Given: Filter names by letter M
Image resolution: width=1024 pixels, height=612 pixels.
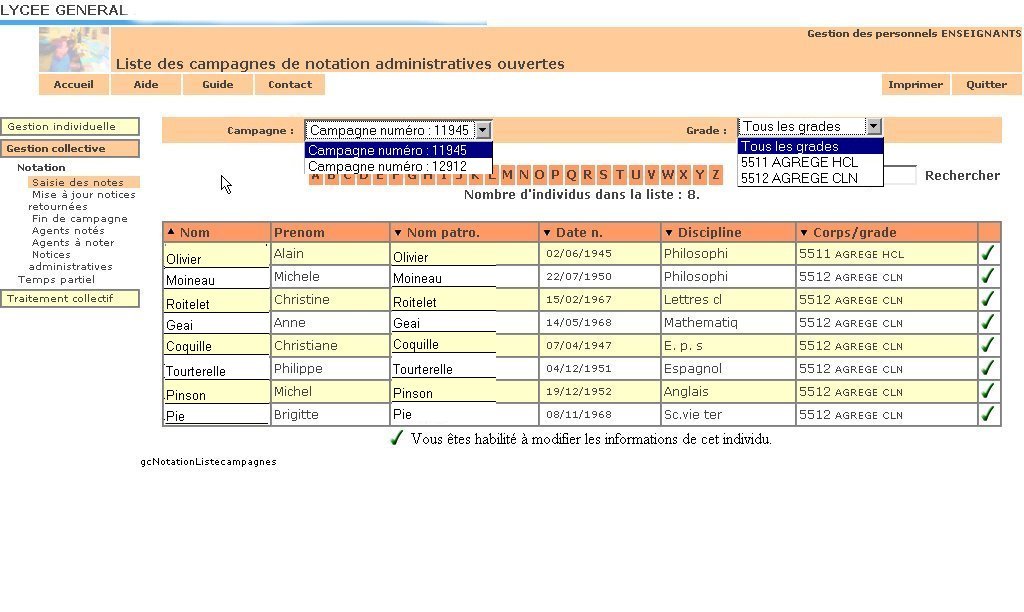Looking at the screenshot, I should pos(507,175).
